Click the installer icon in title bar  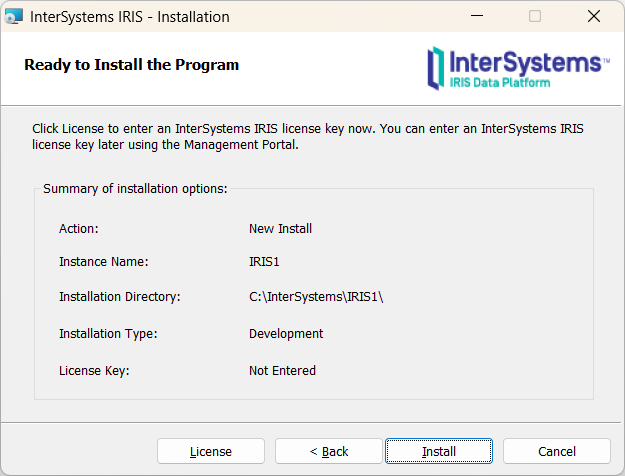click(14, 17)
